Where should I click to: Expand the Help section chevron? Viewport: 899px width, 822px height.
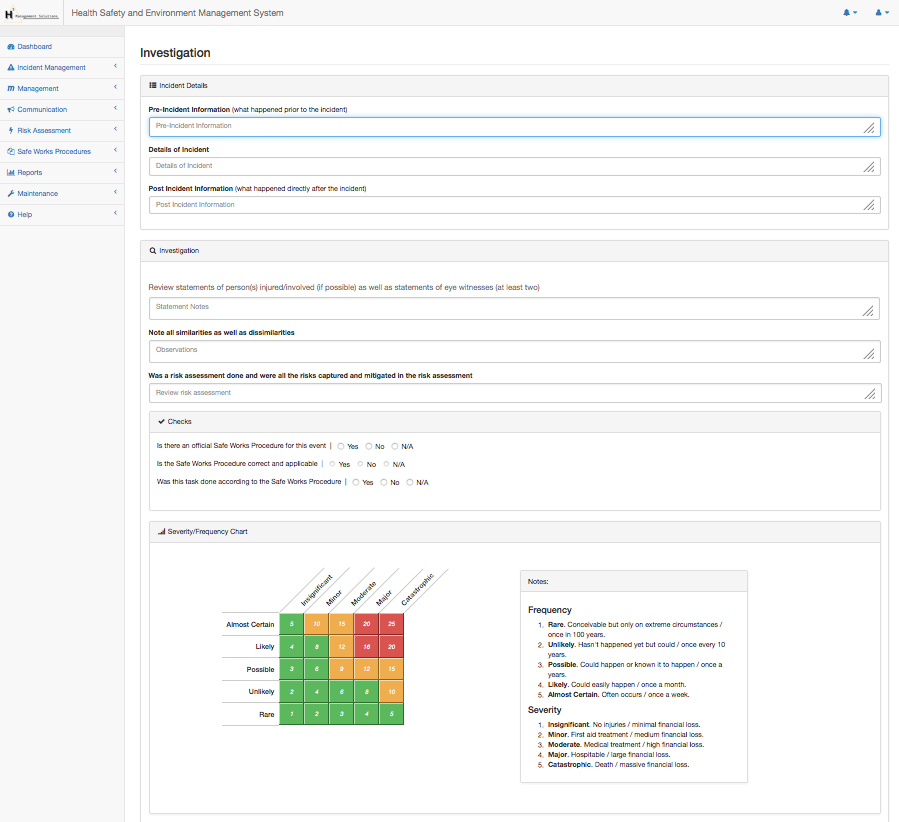click(115, 214)
